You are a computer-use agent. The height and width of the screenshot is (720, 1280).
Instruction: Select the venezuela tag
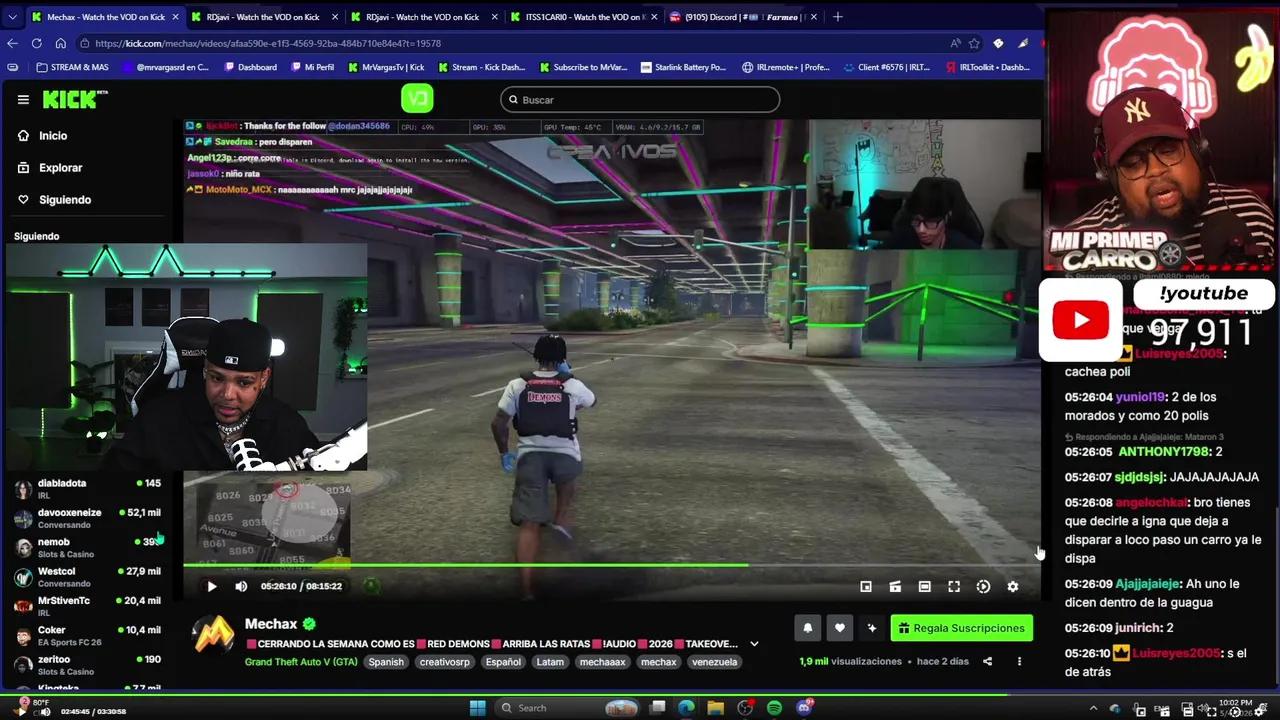[x=714, y=662]
